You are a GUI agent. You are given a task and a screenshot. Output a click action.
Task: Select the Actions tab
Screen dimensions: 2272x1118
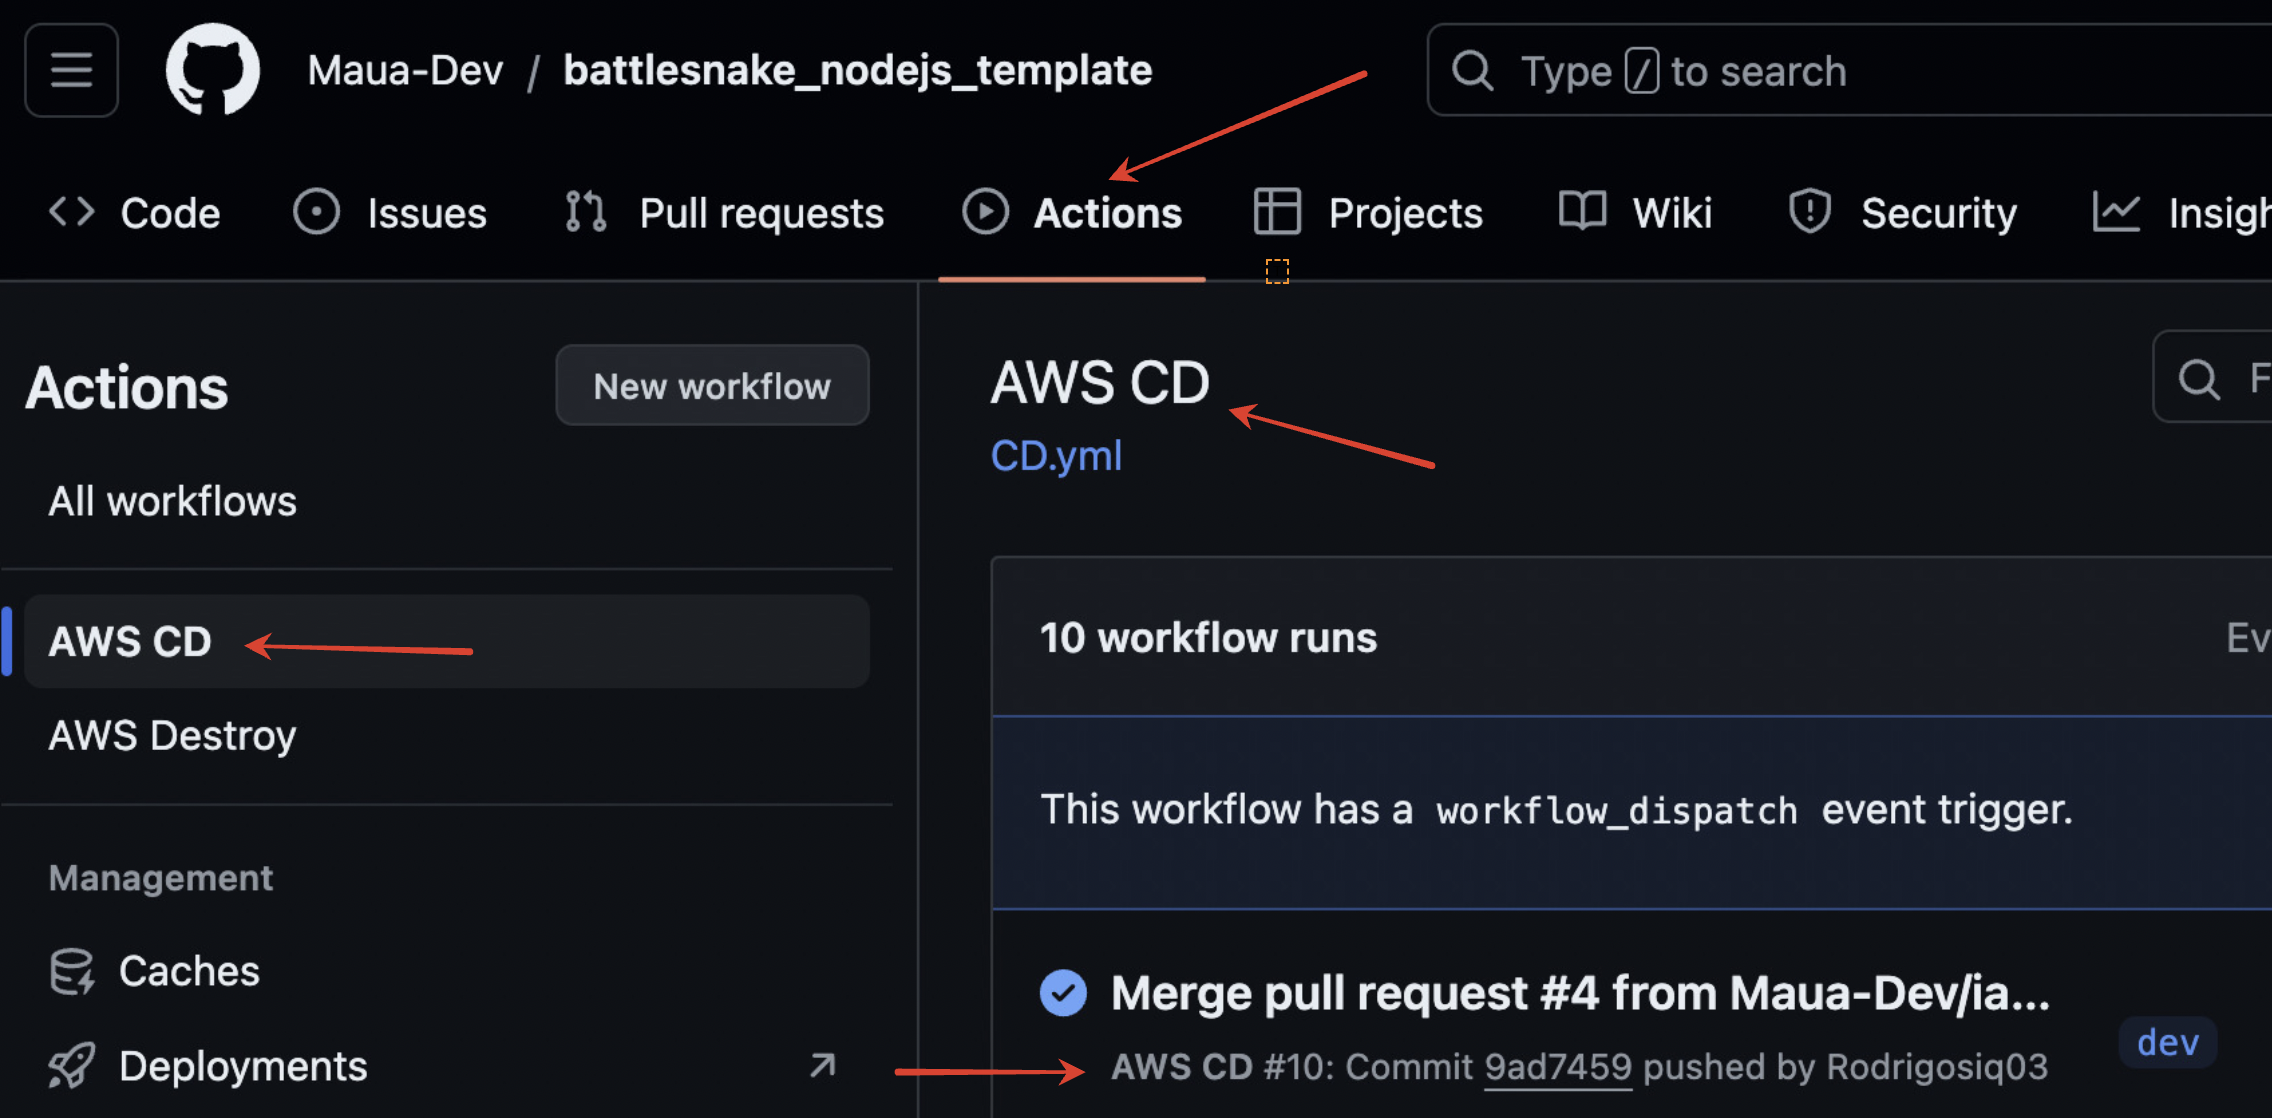[1072, 213]
